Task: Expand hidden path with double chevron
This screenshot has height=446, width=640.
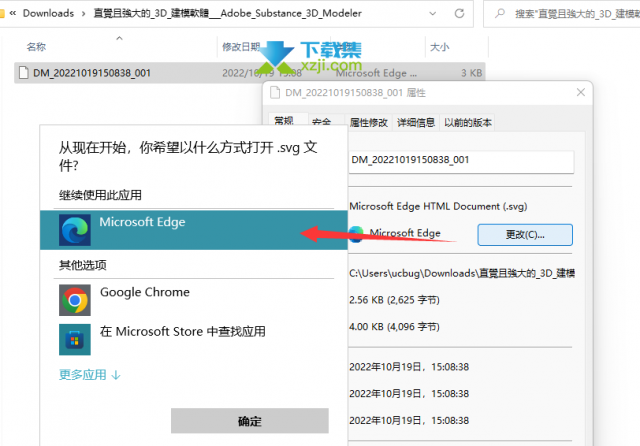Action: [x=13, y=13]
